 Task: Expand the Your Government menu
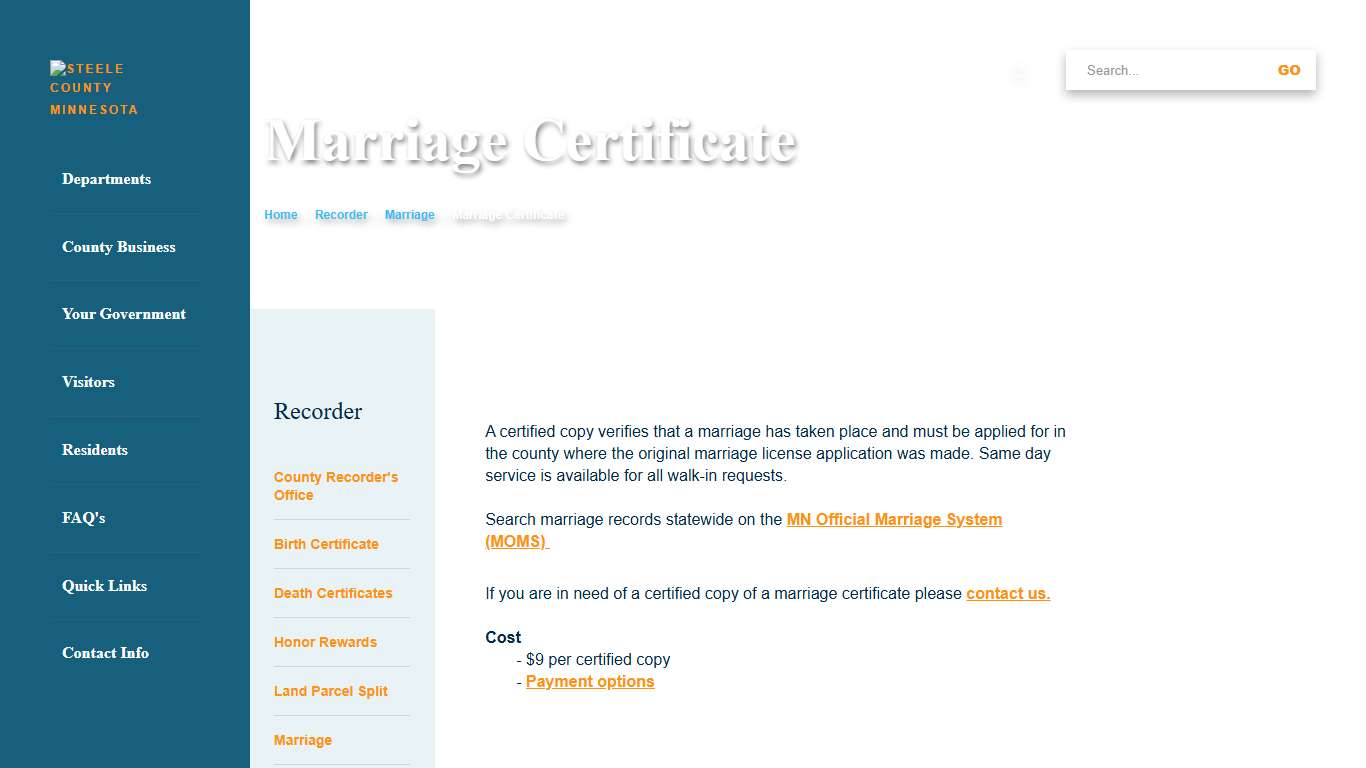click(x=124, y=314)
